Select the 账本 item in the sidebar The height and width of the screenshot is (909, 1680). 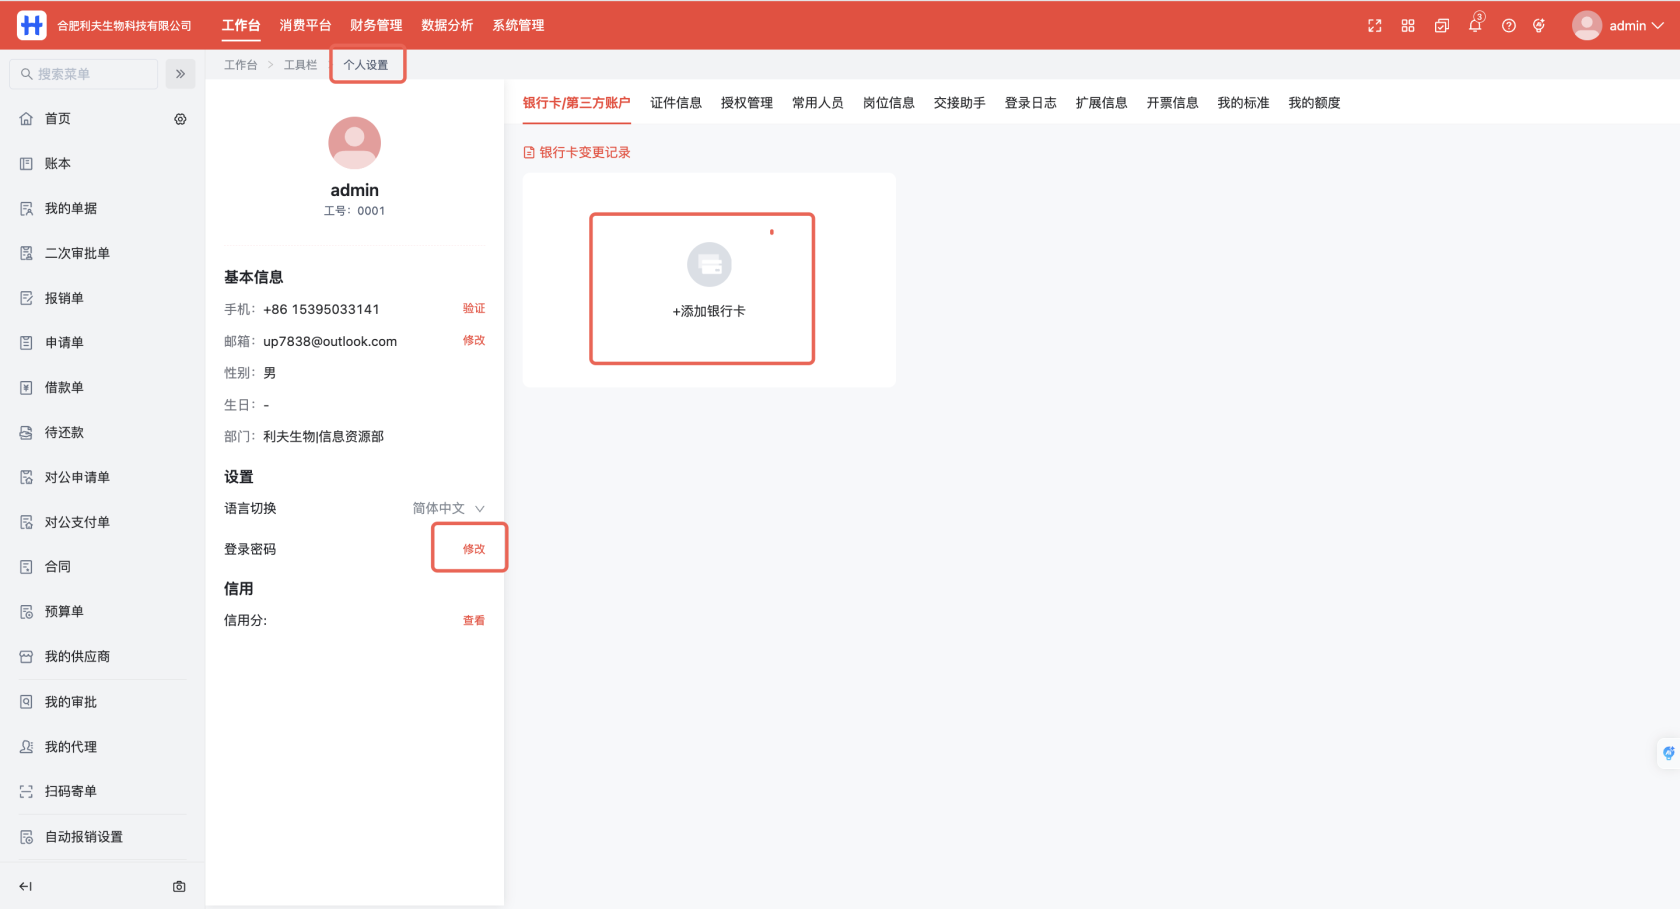57,163
